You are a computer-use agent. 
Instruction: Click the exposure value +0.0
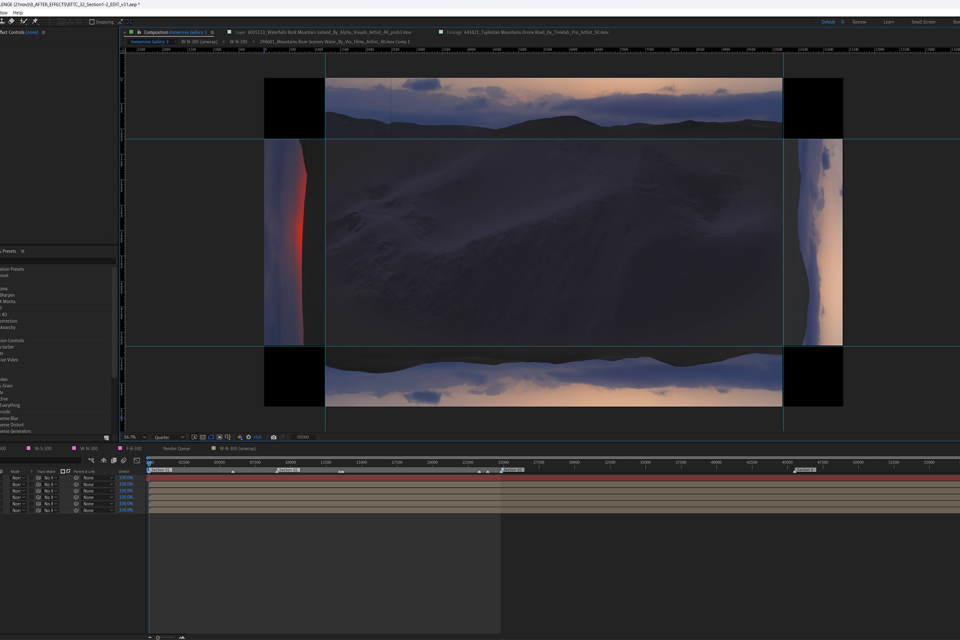[257, 437]
